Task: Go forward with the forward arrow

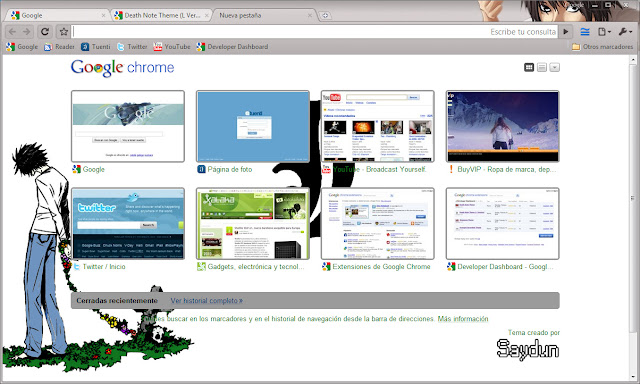Action: click(27, 31)
